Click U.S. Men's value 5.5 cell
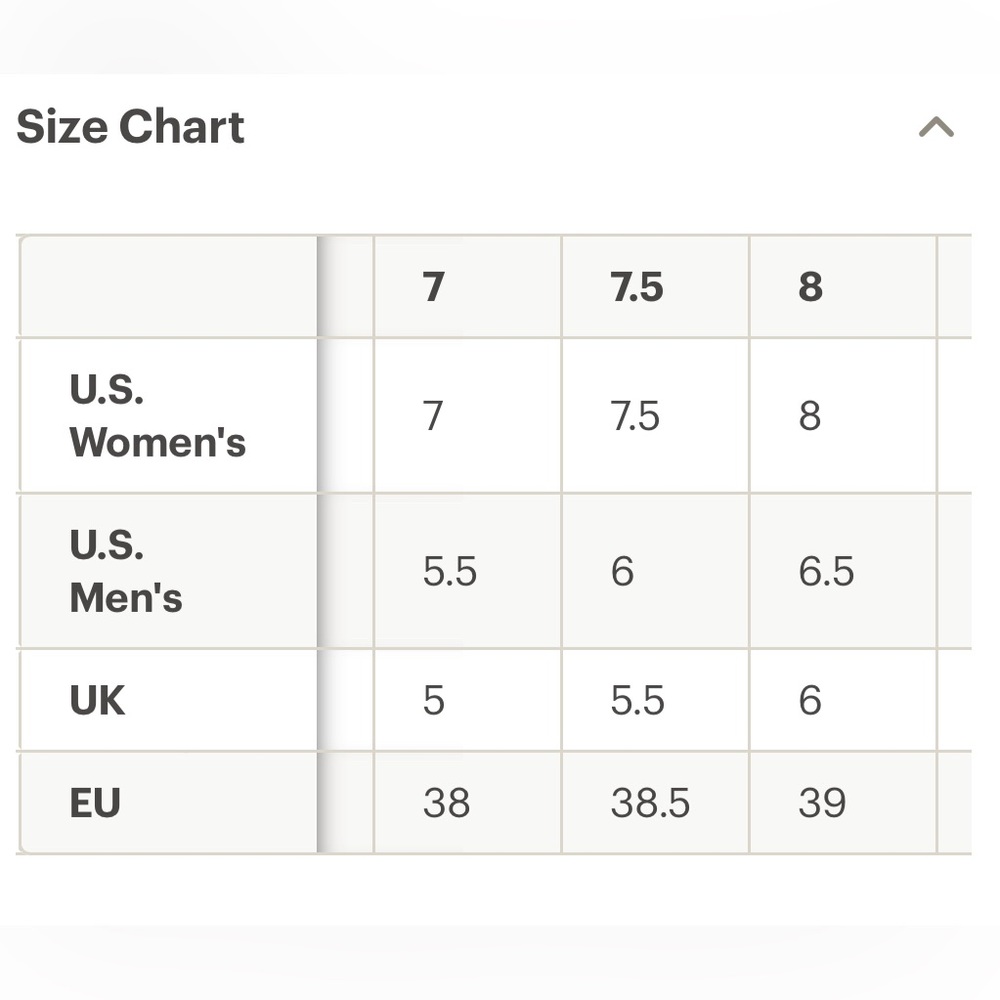 click(467, 571)
